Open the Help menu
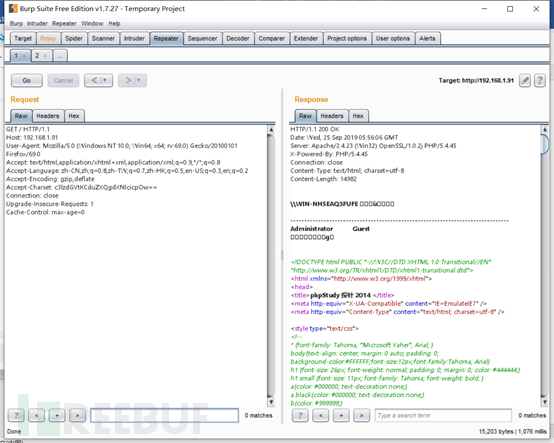Screen dimensions: 554x443 coord(114,24)
